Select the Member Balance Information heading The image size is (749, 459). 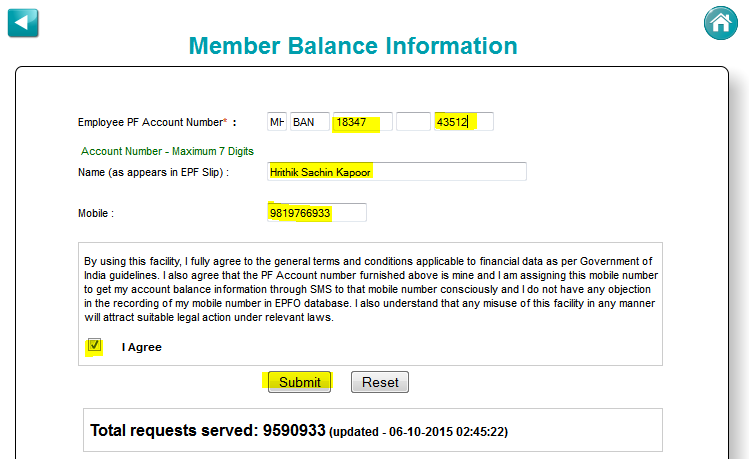click(x=353, y=46)
